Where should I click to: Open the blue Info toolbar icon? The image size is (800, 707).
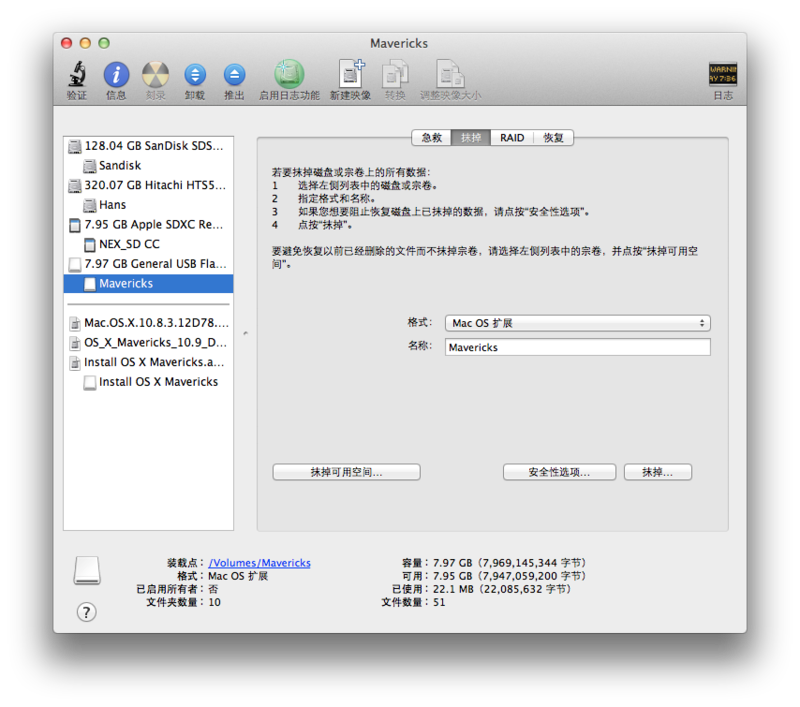coord(116,74)
